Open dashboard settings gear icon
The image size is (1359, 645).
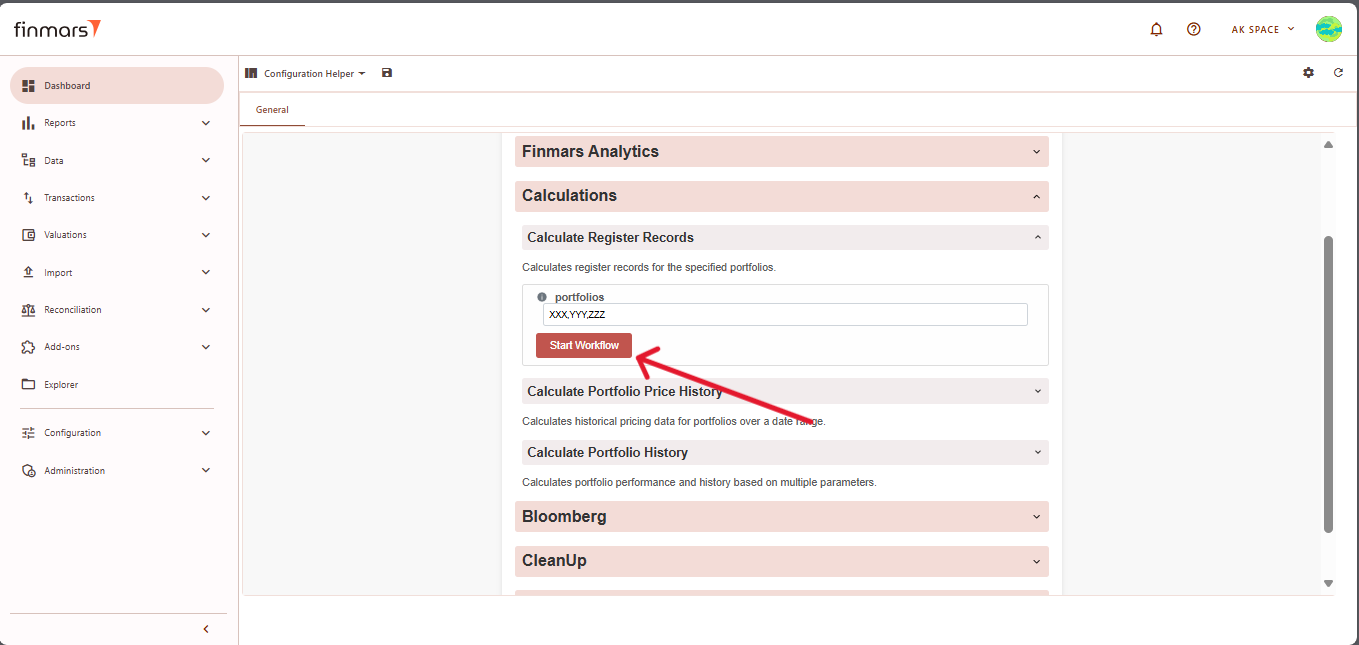coord(1308,73)
